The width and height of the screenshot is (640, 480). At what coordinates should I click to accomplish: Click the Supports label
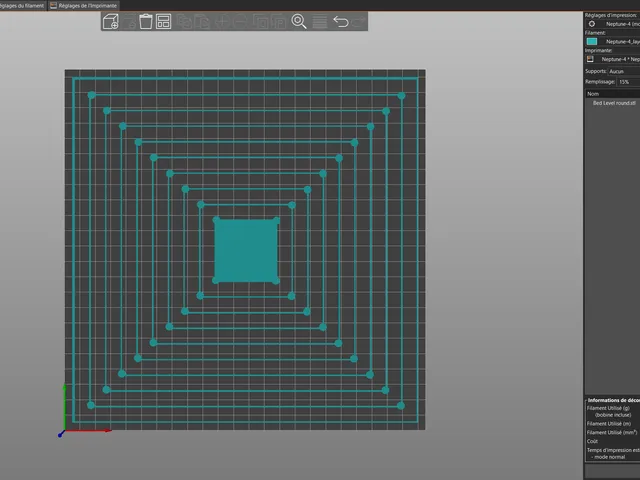pos(596,71)
